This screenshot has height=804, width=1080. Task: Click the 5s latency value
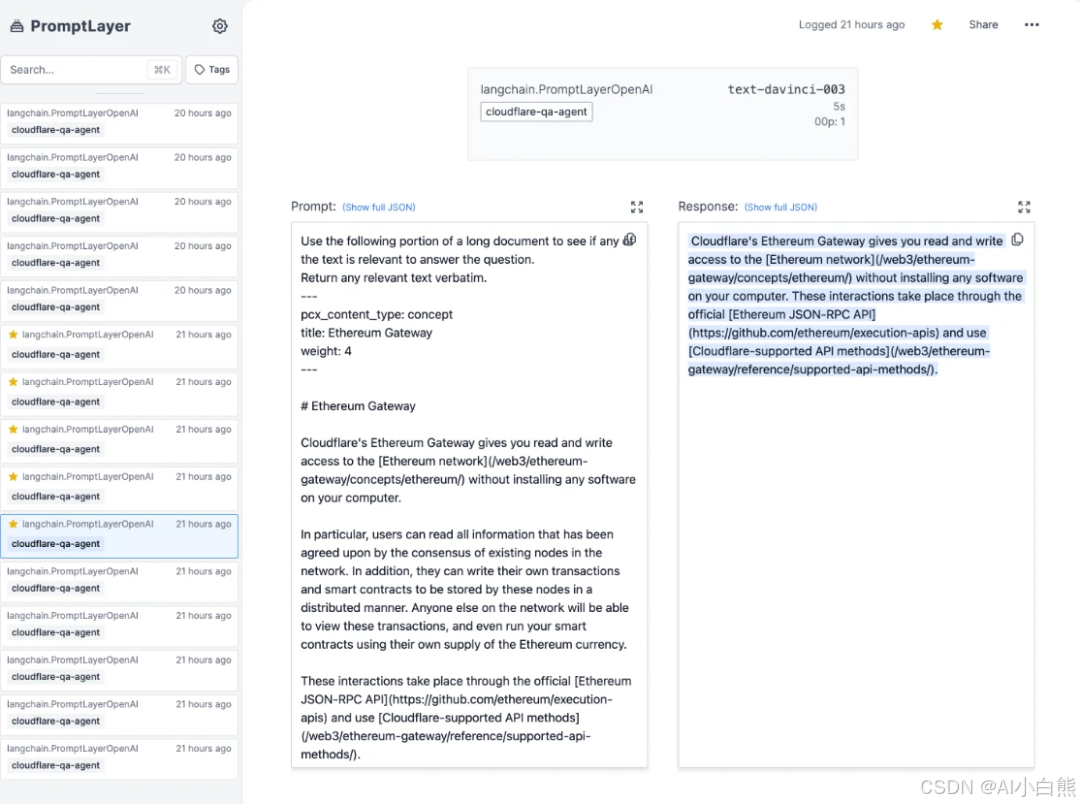(839, 106)
